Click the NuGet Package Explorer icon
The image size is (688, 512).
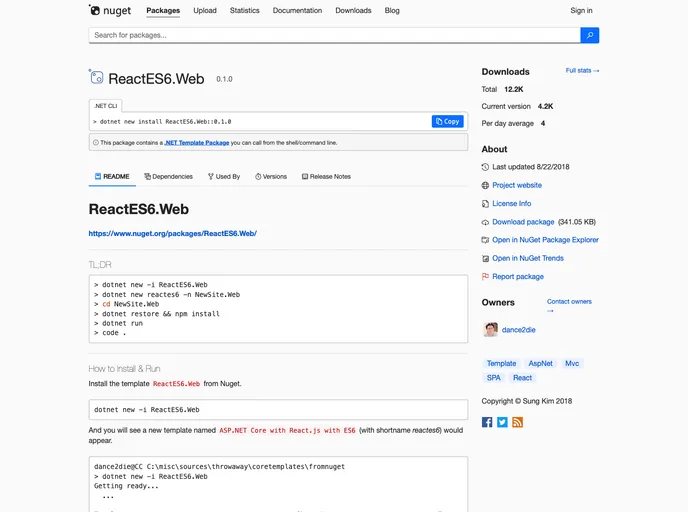tap(485, 240)
